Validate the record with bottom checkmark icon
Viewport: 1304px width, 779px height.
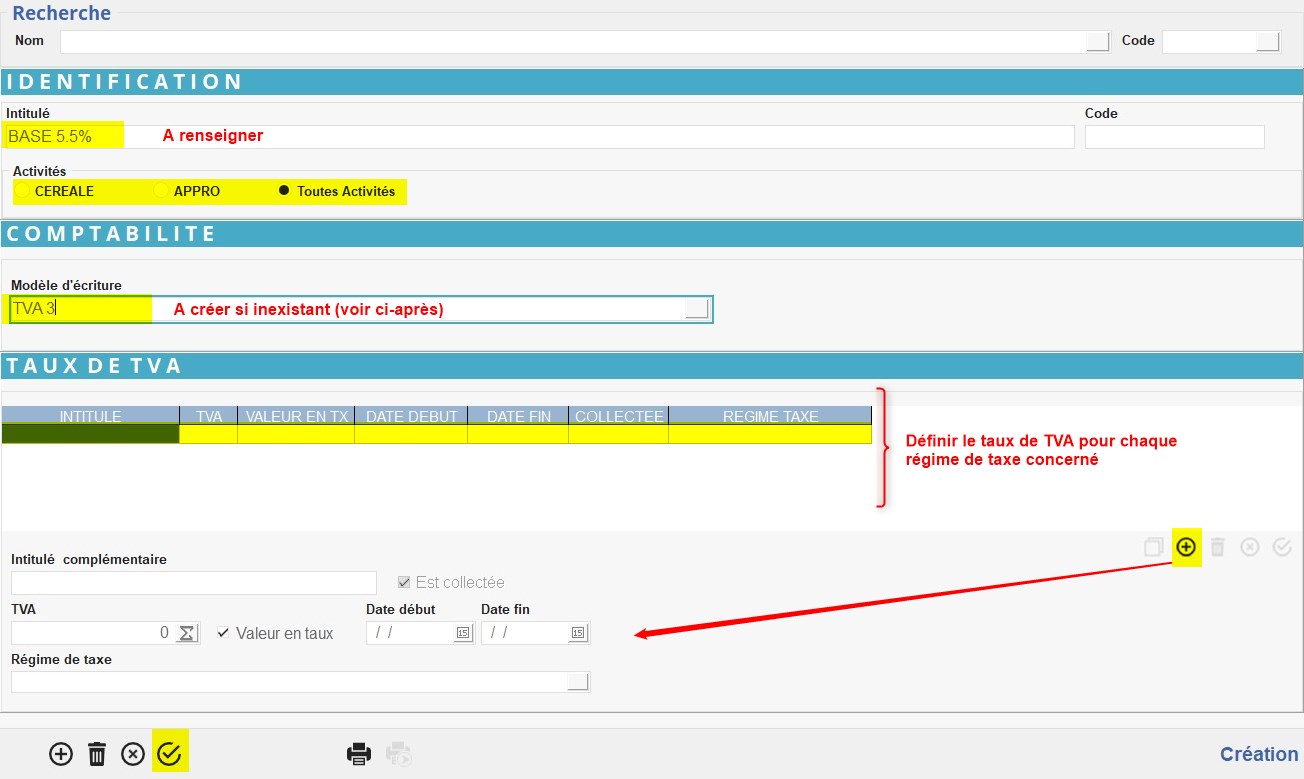(x=169, y=754)
